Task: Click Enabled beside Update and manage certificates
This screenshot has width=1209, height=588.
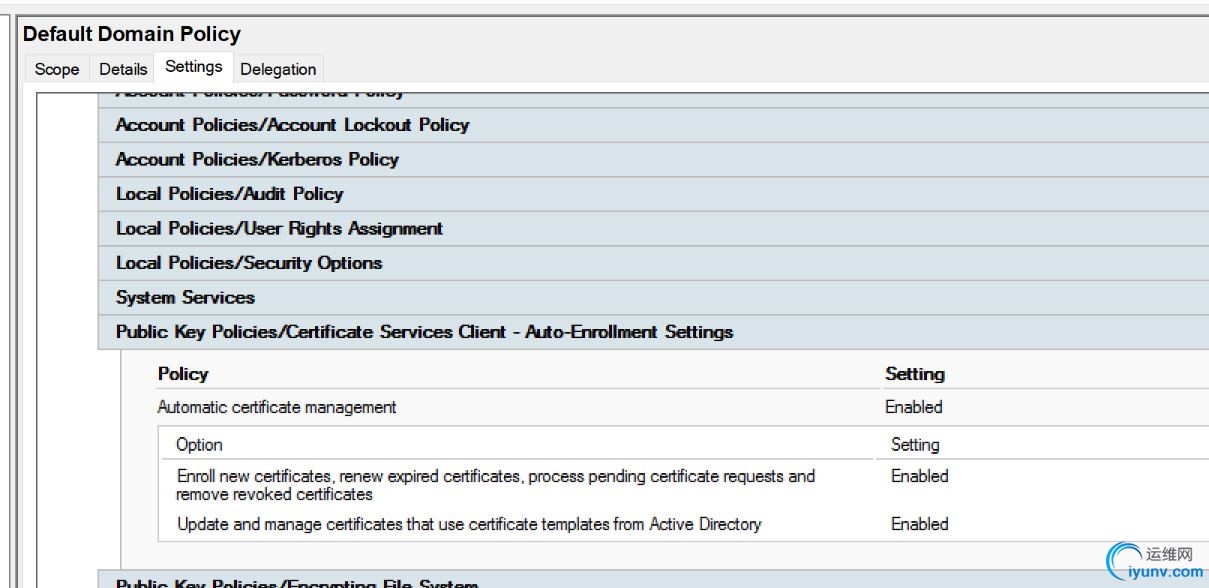Action: click(x=920, y=524)
